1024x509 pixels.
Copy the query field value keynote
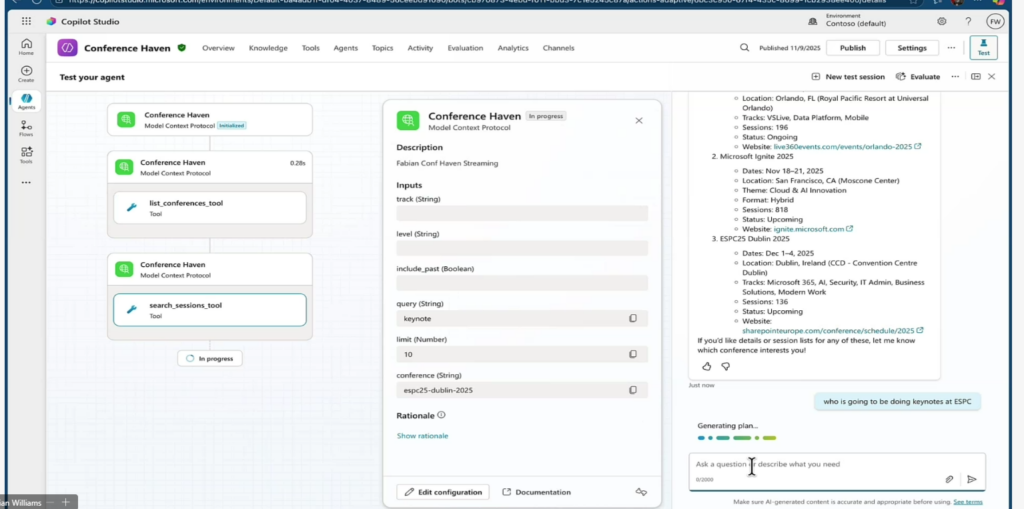(x=632, y=318)
